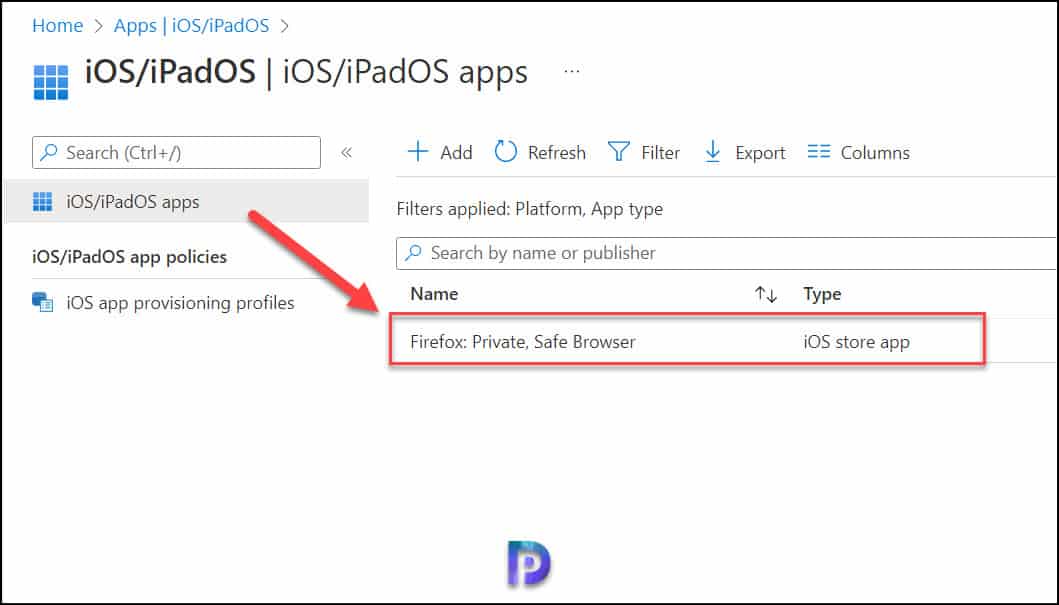The width and height of the screenshot is (1059, 605).
Task: Open Filter options by its label
Action: (x=661, y=153)
